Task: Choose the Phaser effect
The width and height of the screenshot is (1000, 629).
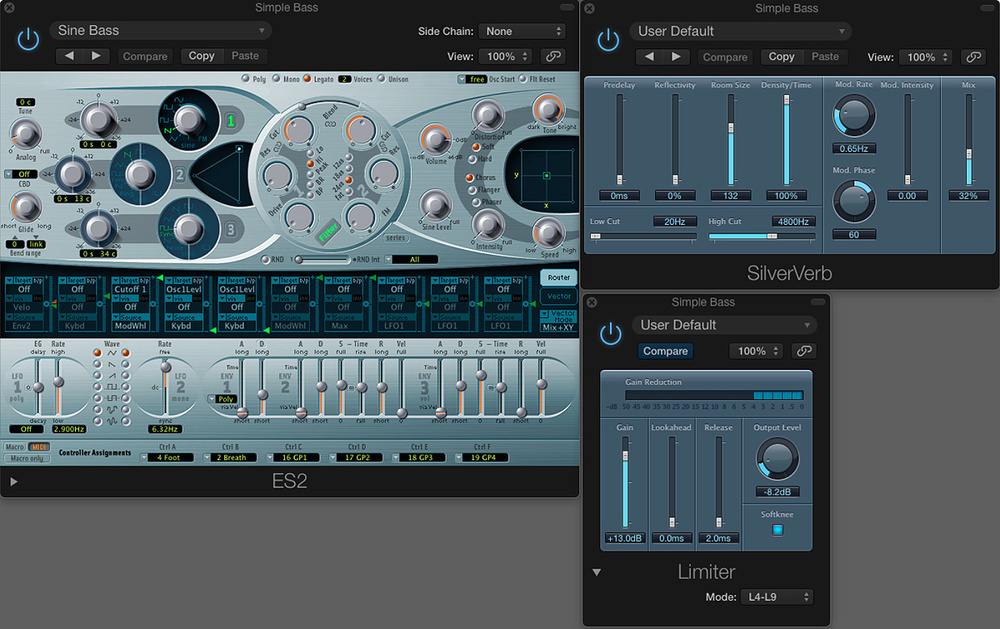Action: pyautogui.click(x=476, y=202)
